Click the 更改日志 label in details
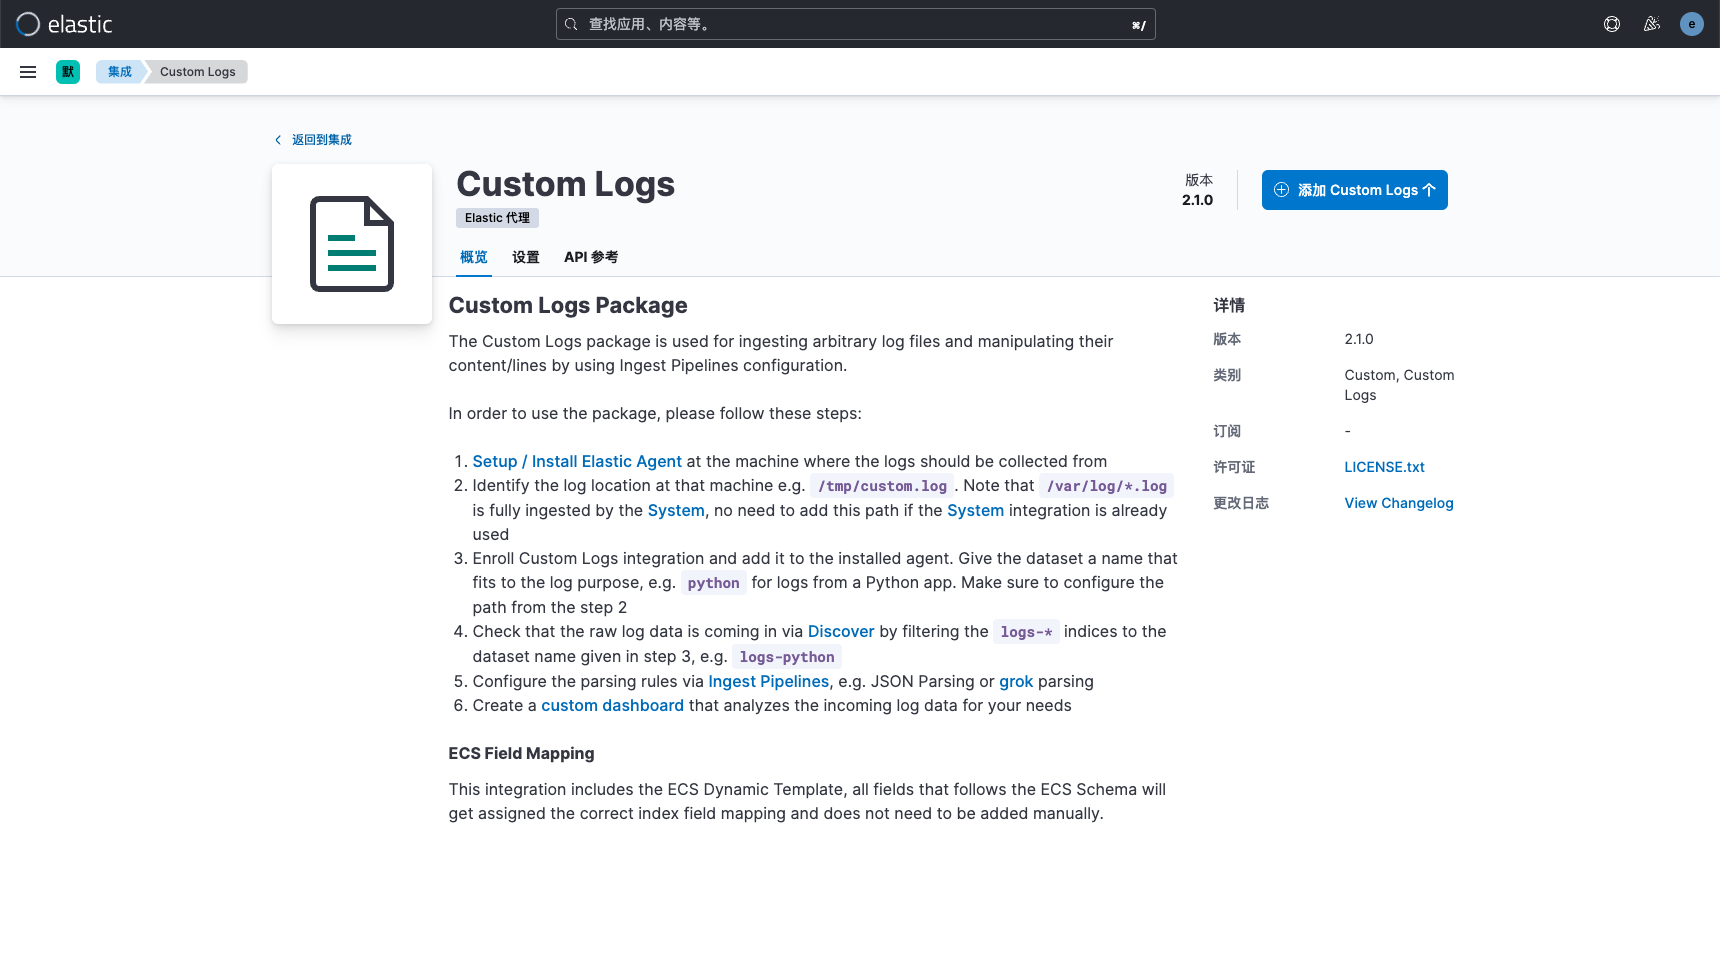 [x=1241, y=503]
